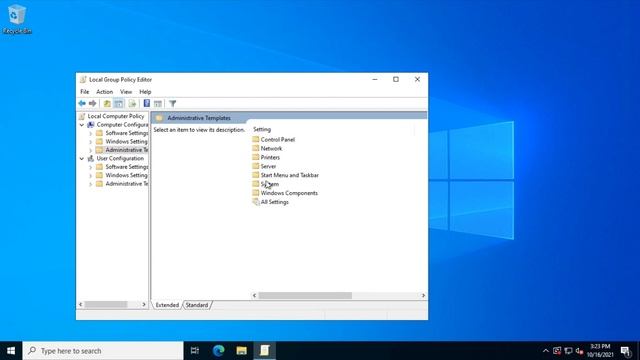Screen dimensions: 640x360
Task: Open the blue Help toolbar icon
Action: pyautogui.click(x=147, y=104)
